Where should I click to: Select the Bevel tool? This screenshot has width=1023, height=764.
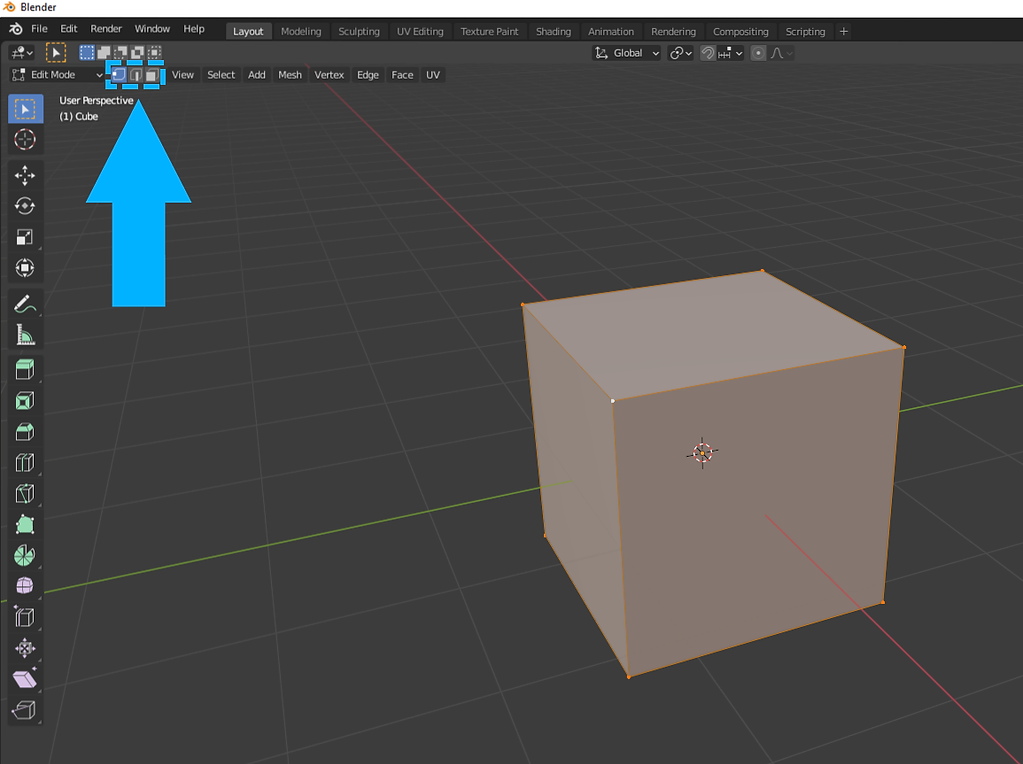point(25,432)
